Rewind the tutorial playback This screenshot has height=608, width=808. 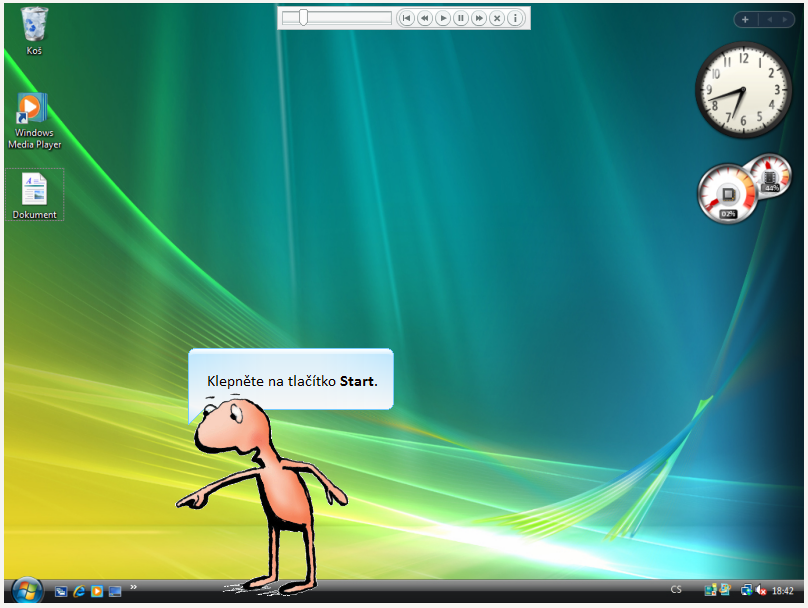point(425,18)
